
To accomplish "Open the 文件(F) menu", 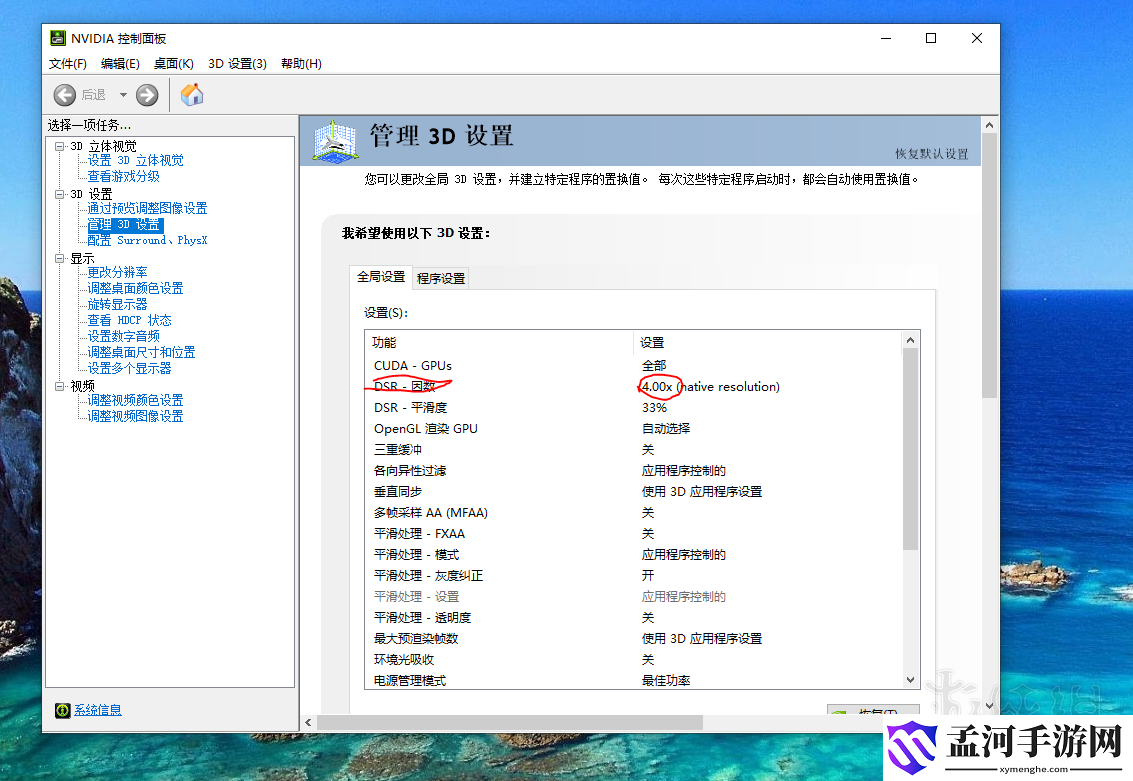I will (67, 64).
